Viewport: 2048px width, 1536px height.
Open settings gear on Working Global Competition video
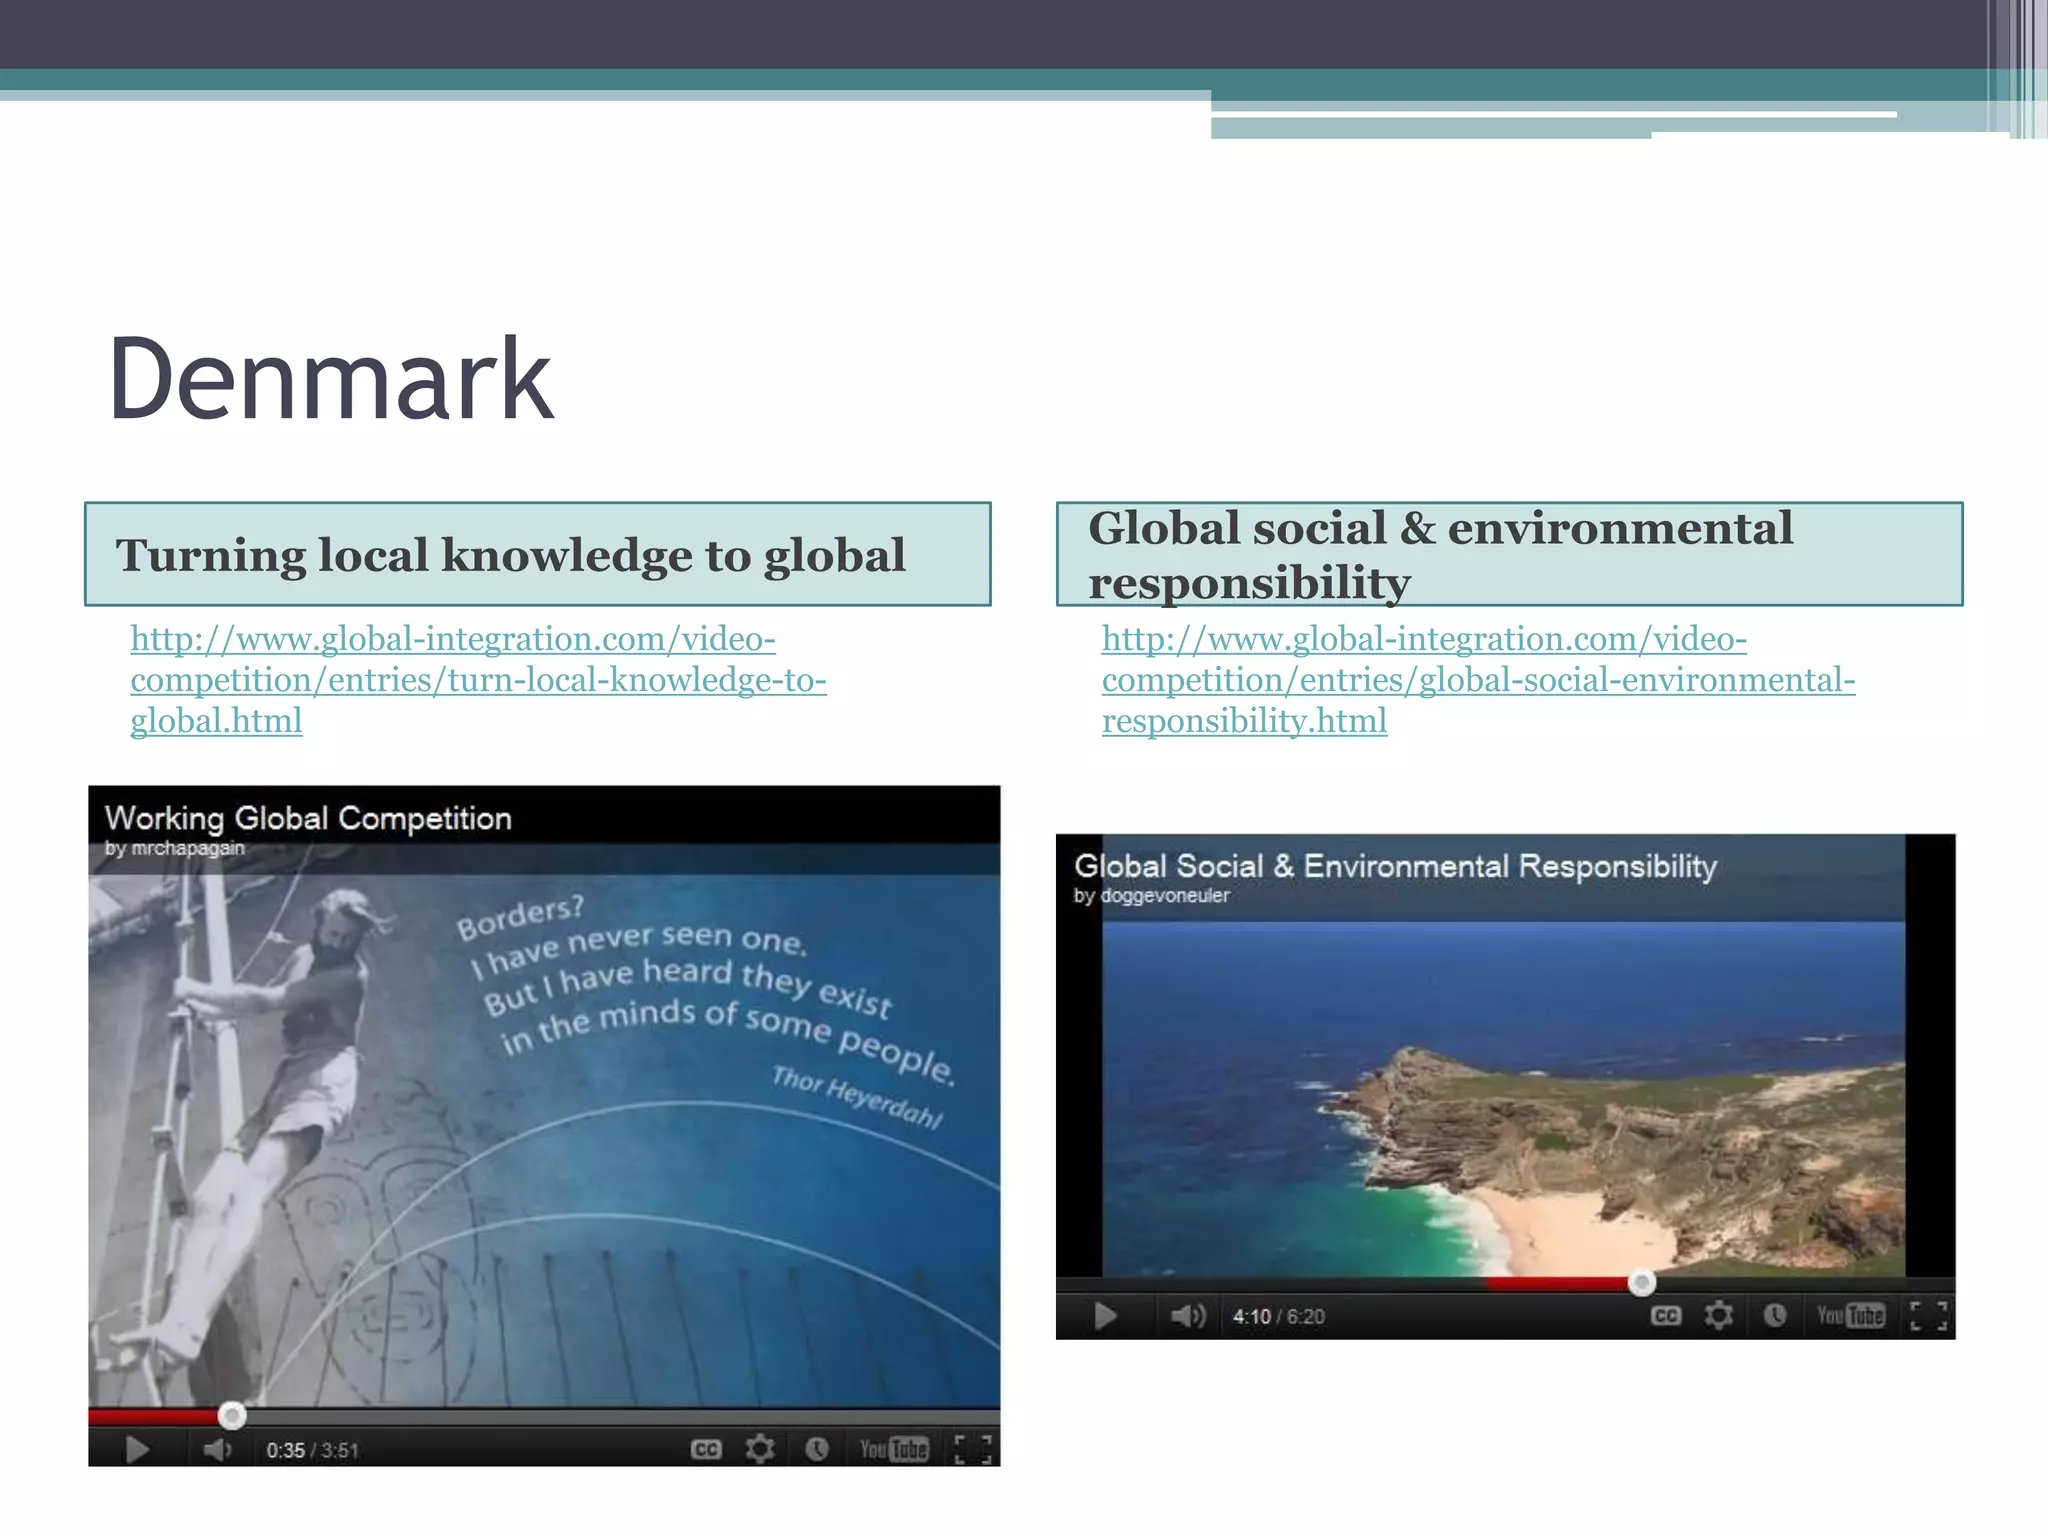coord(760,1449)
